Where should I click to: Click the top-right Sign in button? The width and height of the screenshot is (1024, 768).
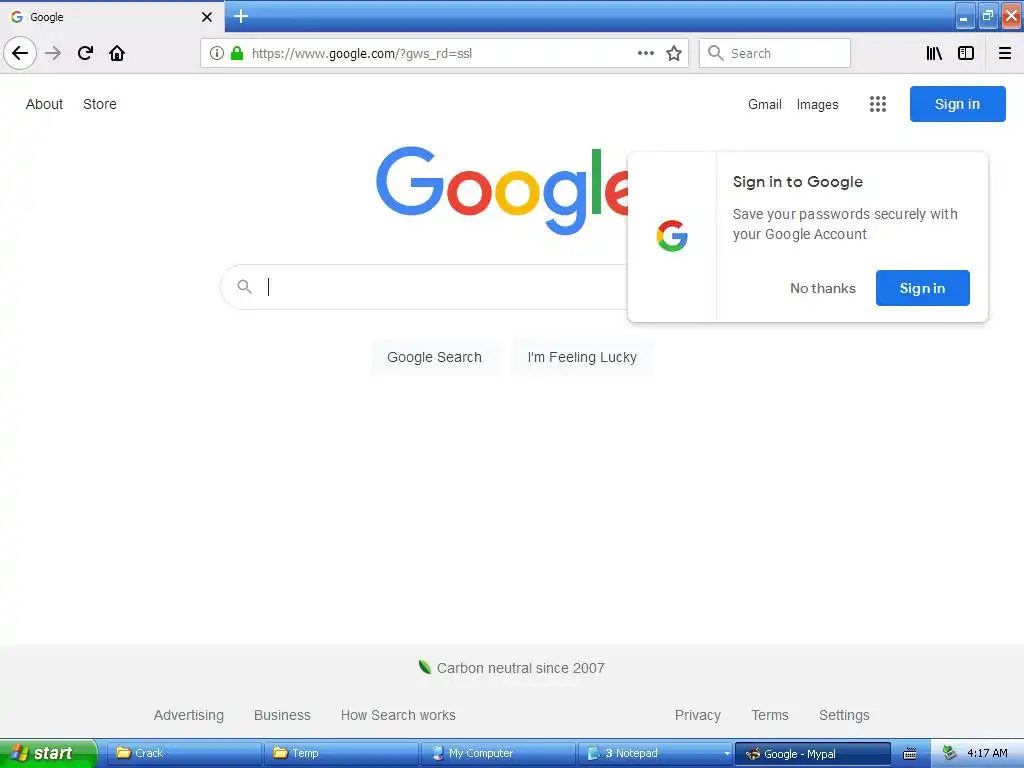[x=957, y=104]
